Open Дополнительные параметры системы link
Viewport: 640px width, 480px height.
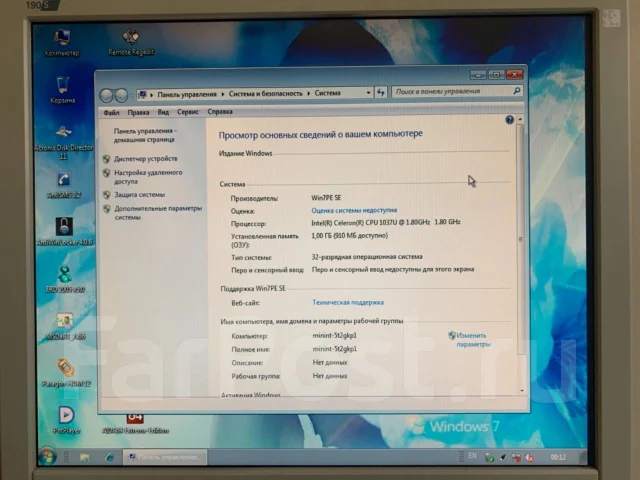(x=158, y=213)
